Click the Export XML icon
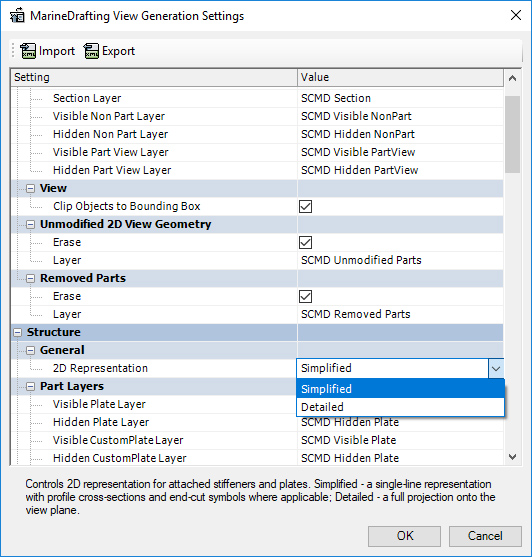 [91, 51]
